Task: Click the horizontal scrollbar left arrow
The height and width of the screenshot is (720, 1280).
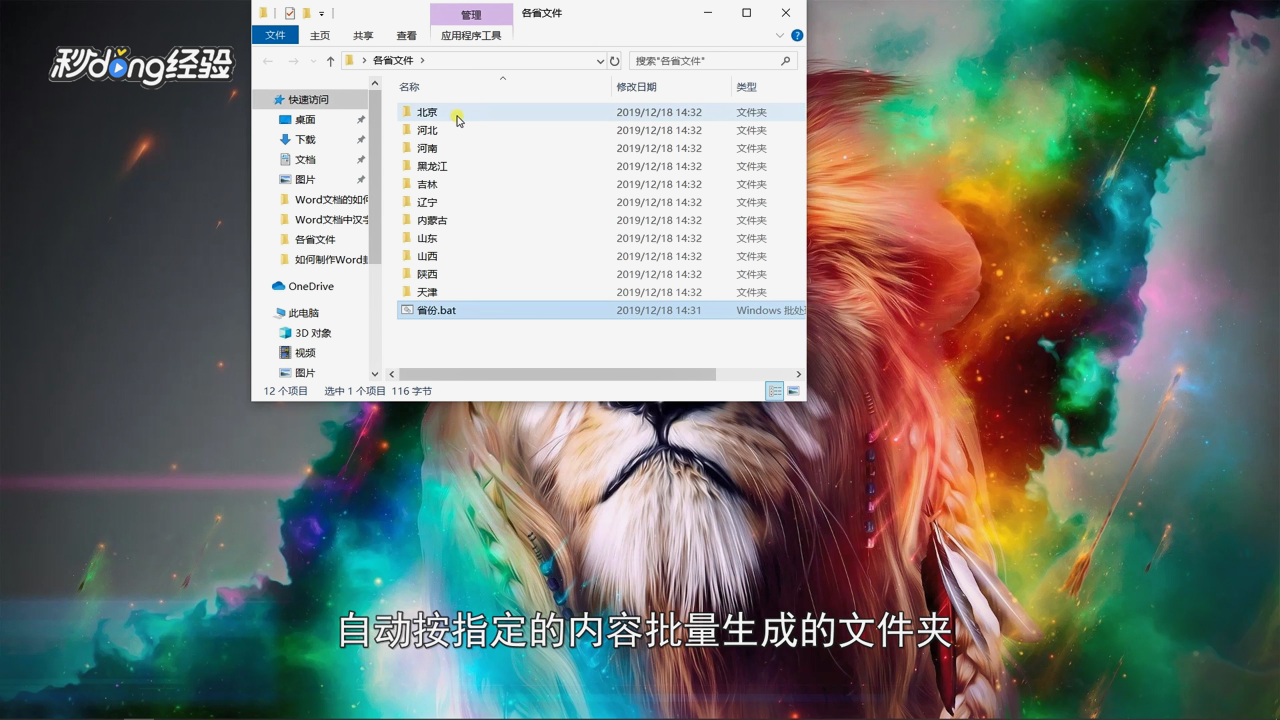Action: click(x=392, y=374)
